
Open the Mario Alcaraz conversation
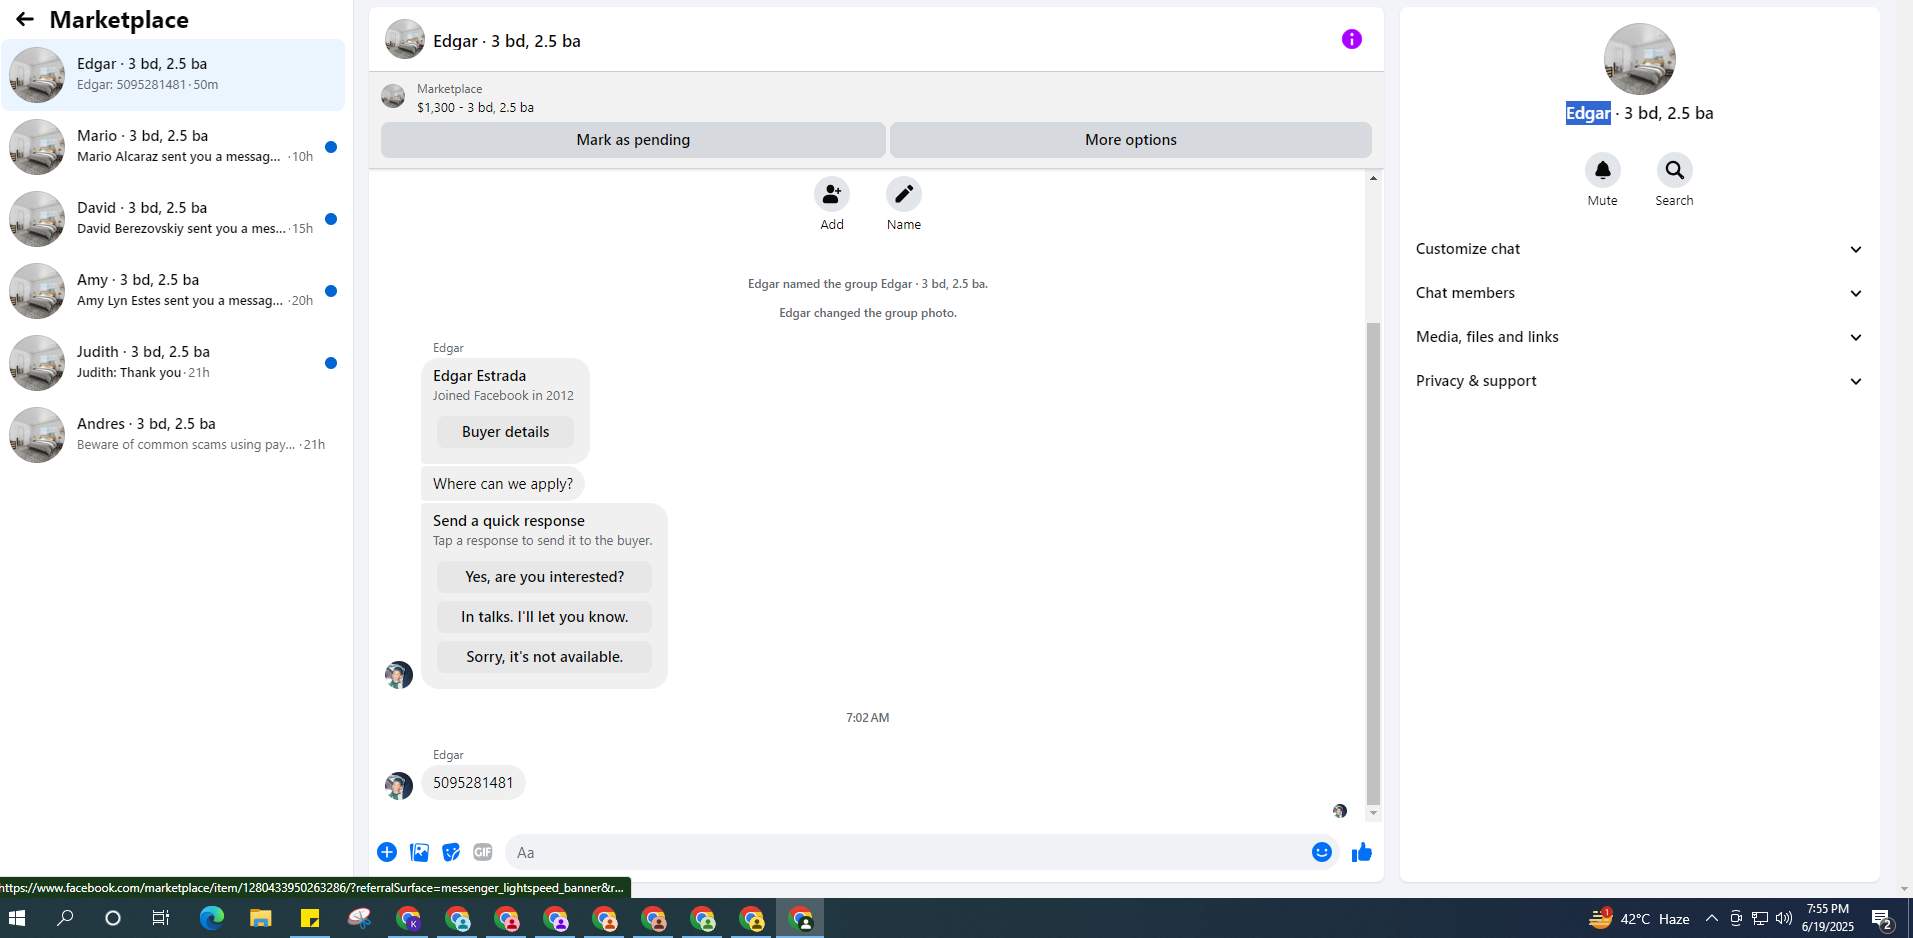click(x=173, y=147)
